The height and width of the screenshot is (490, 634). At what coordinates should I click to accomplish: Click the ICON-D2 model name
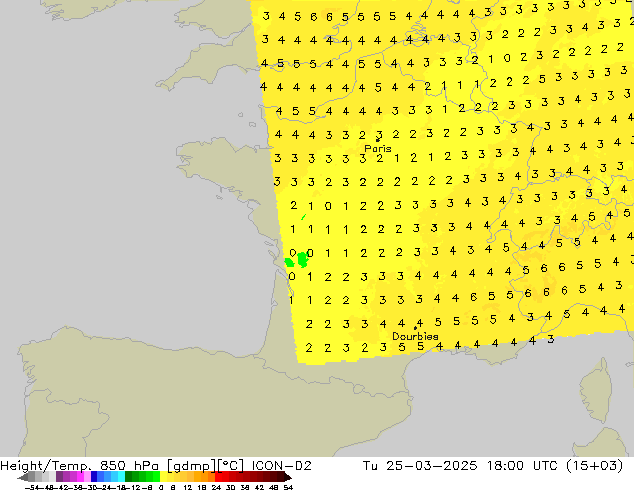tap(281, 466)
